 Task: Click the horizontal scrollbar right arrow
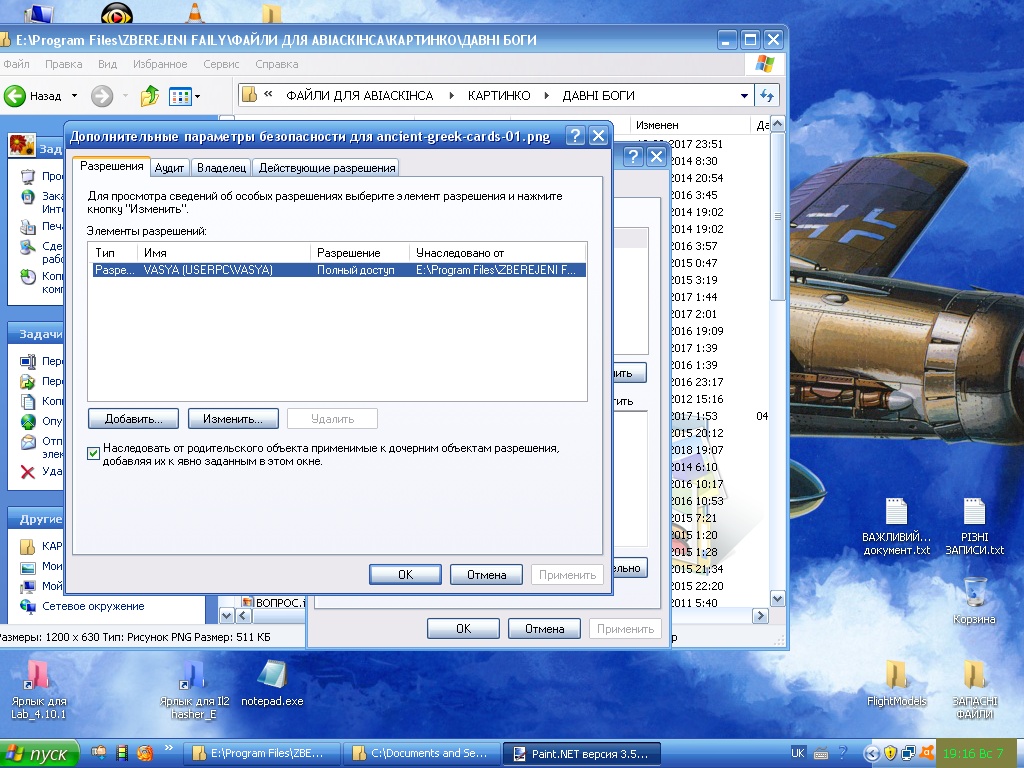(760, 615)
